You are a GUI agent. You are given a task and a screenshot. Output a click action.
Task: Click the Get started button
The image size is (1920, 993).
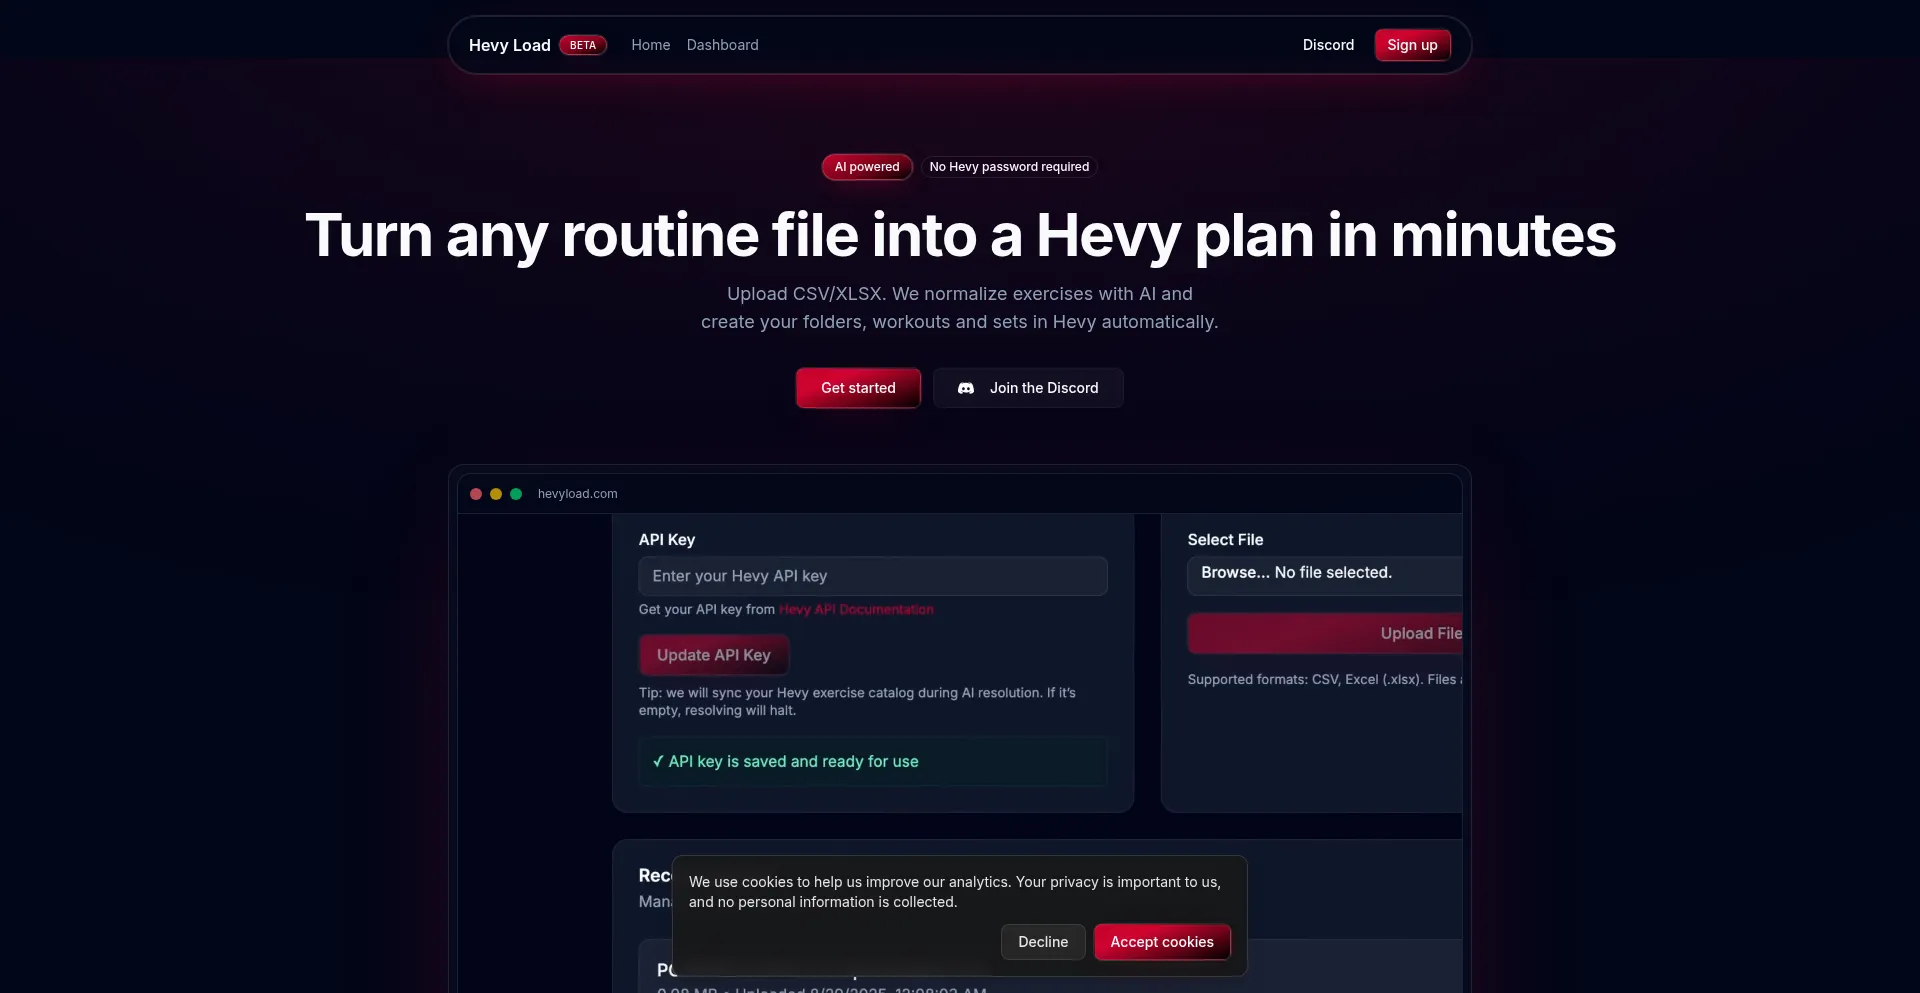pos(858,388)
